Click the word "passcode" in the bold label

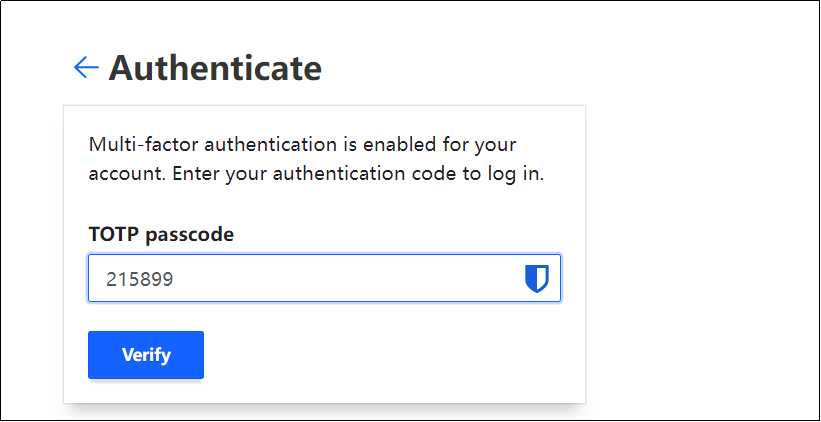click(x=190, y=235)
